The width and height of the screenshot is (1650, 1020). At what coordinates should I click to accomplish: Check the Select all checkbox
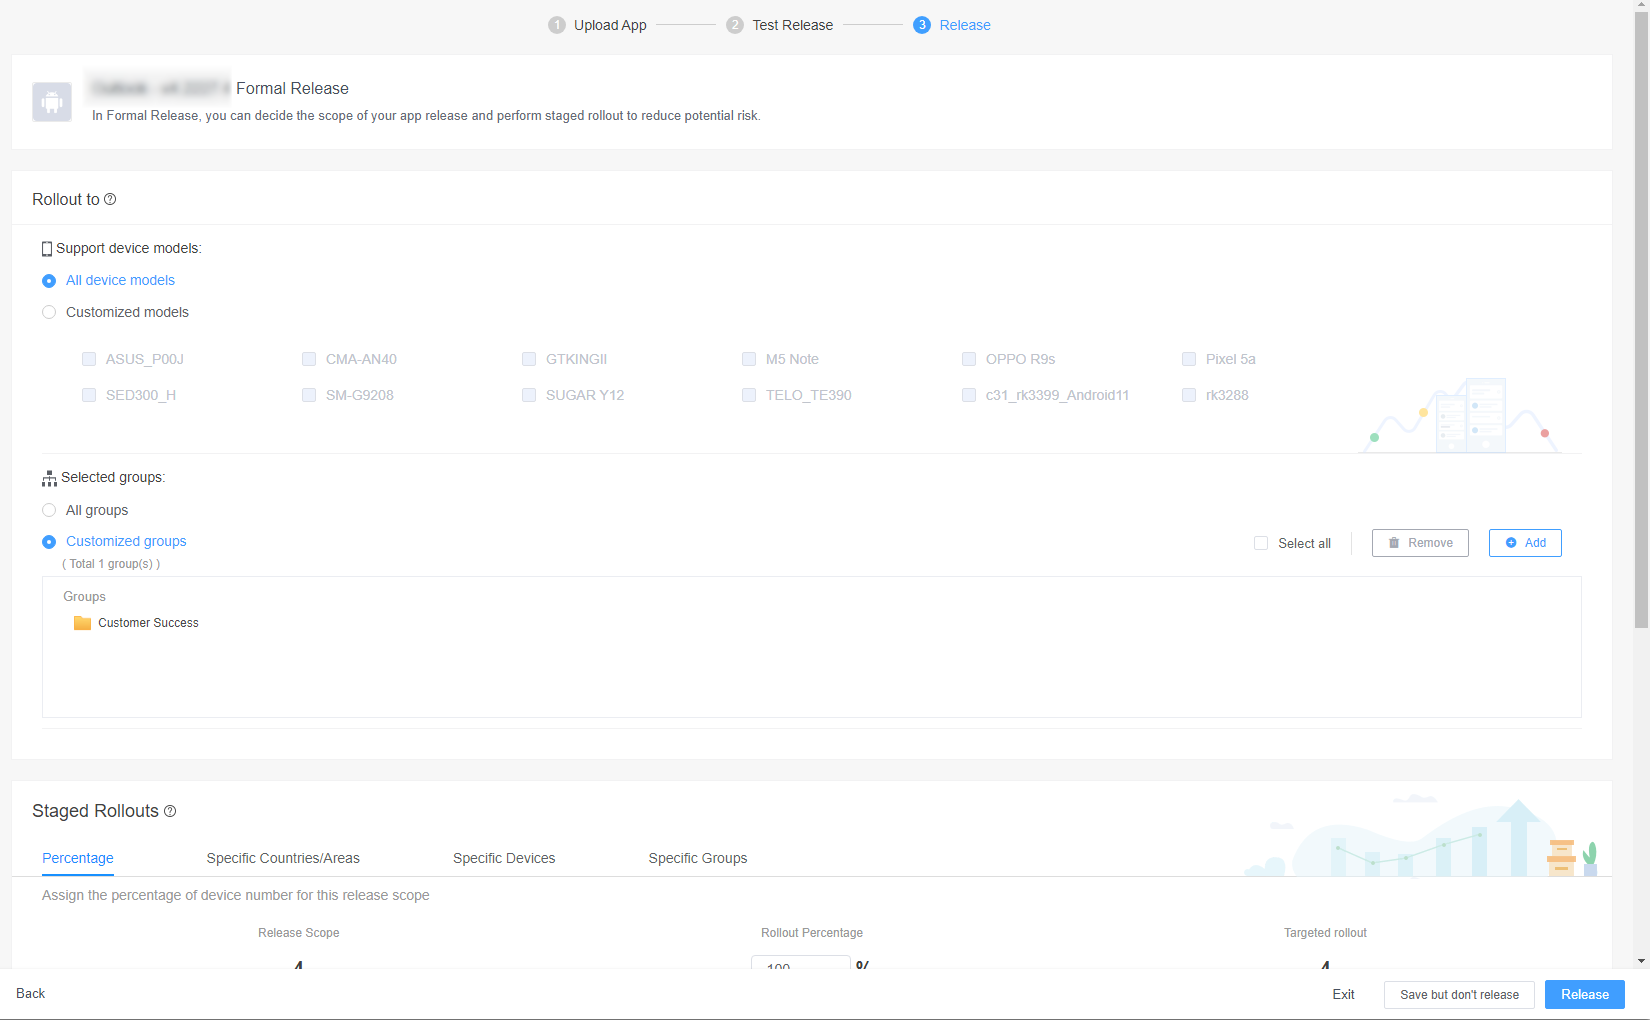[1261, 543]
